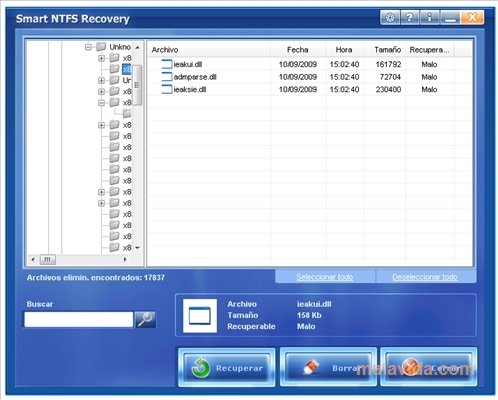Image resolution: width=498 pixels, height=400 pixels.
Task: Click size value 161792 for ieakui.dll
Action: 388,64
